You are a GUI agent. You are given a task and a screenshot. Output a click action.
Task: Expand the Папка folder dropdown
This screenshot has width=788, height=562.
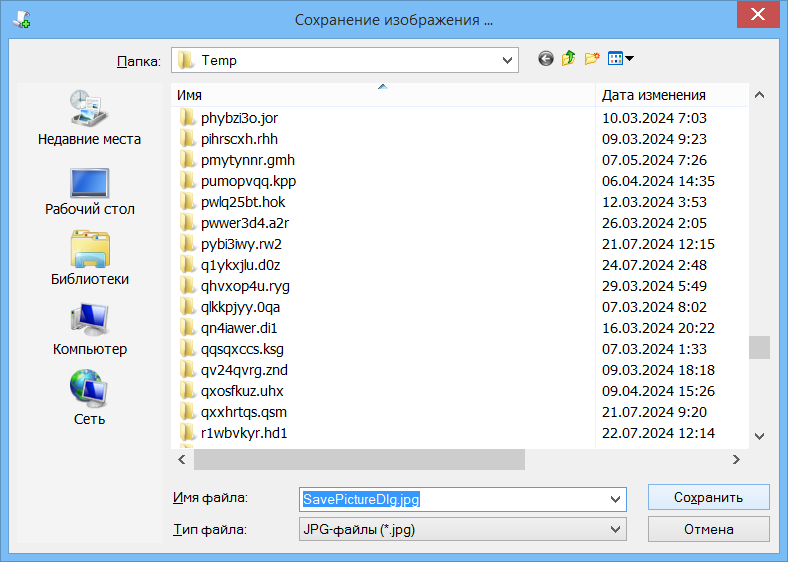508,61
